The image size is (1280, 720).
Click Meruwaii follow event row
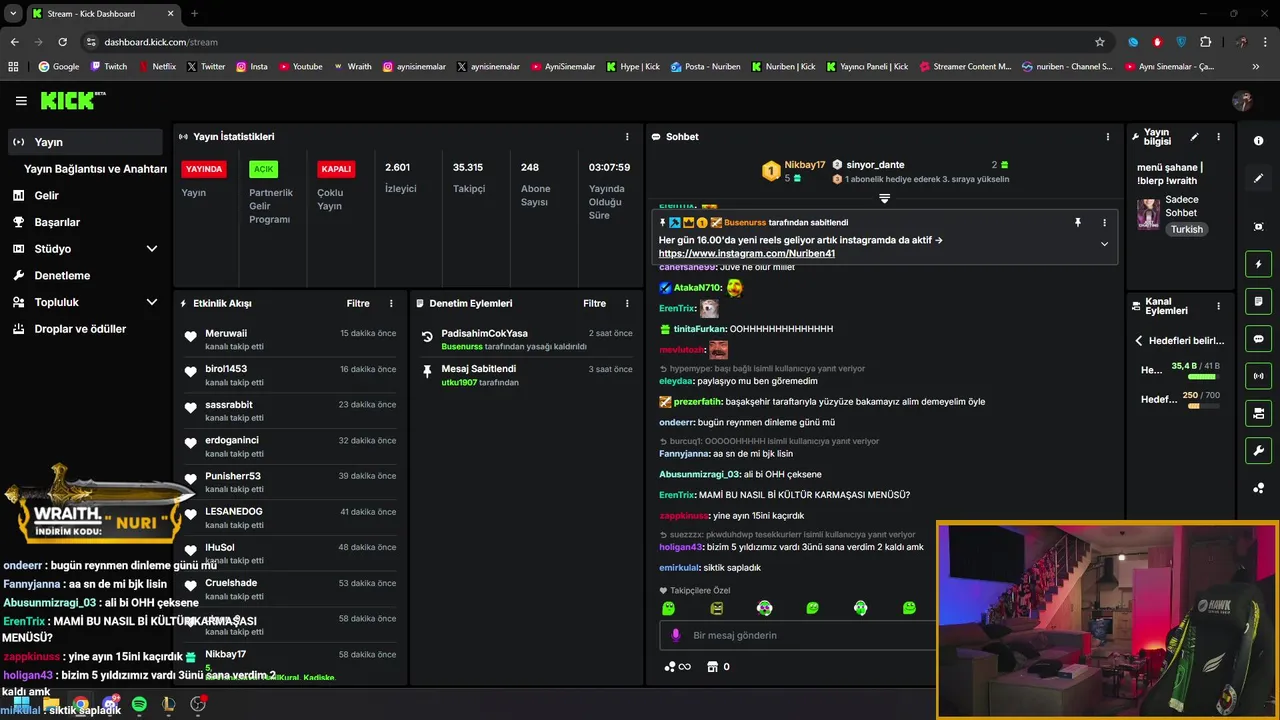pyautogui.click(x=290, y=339)
